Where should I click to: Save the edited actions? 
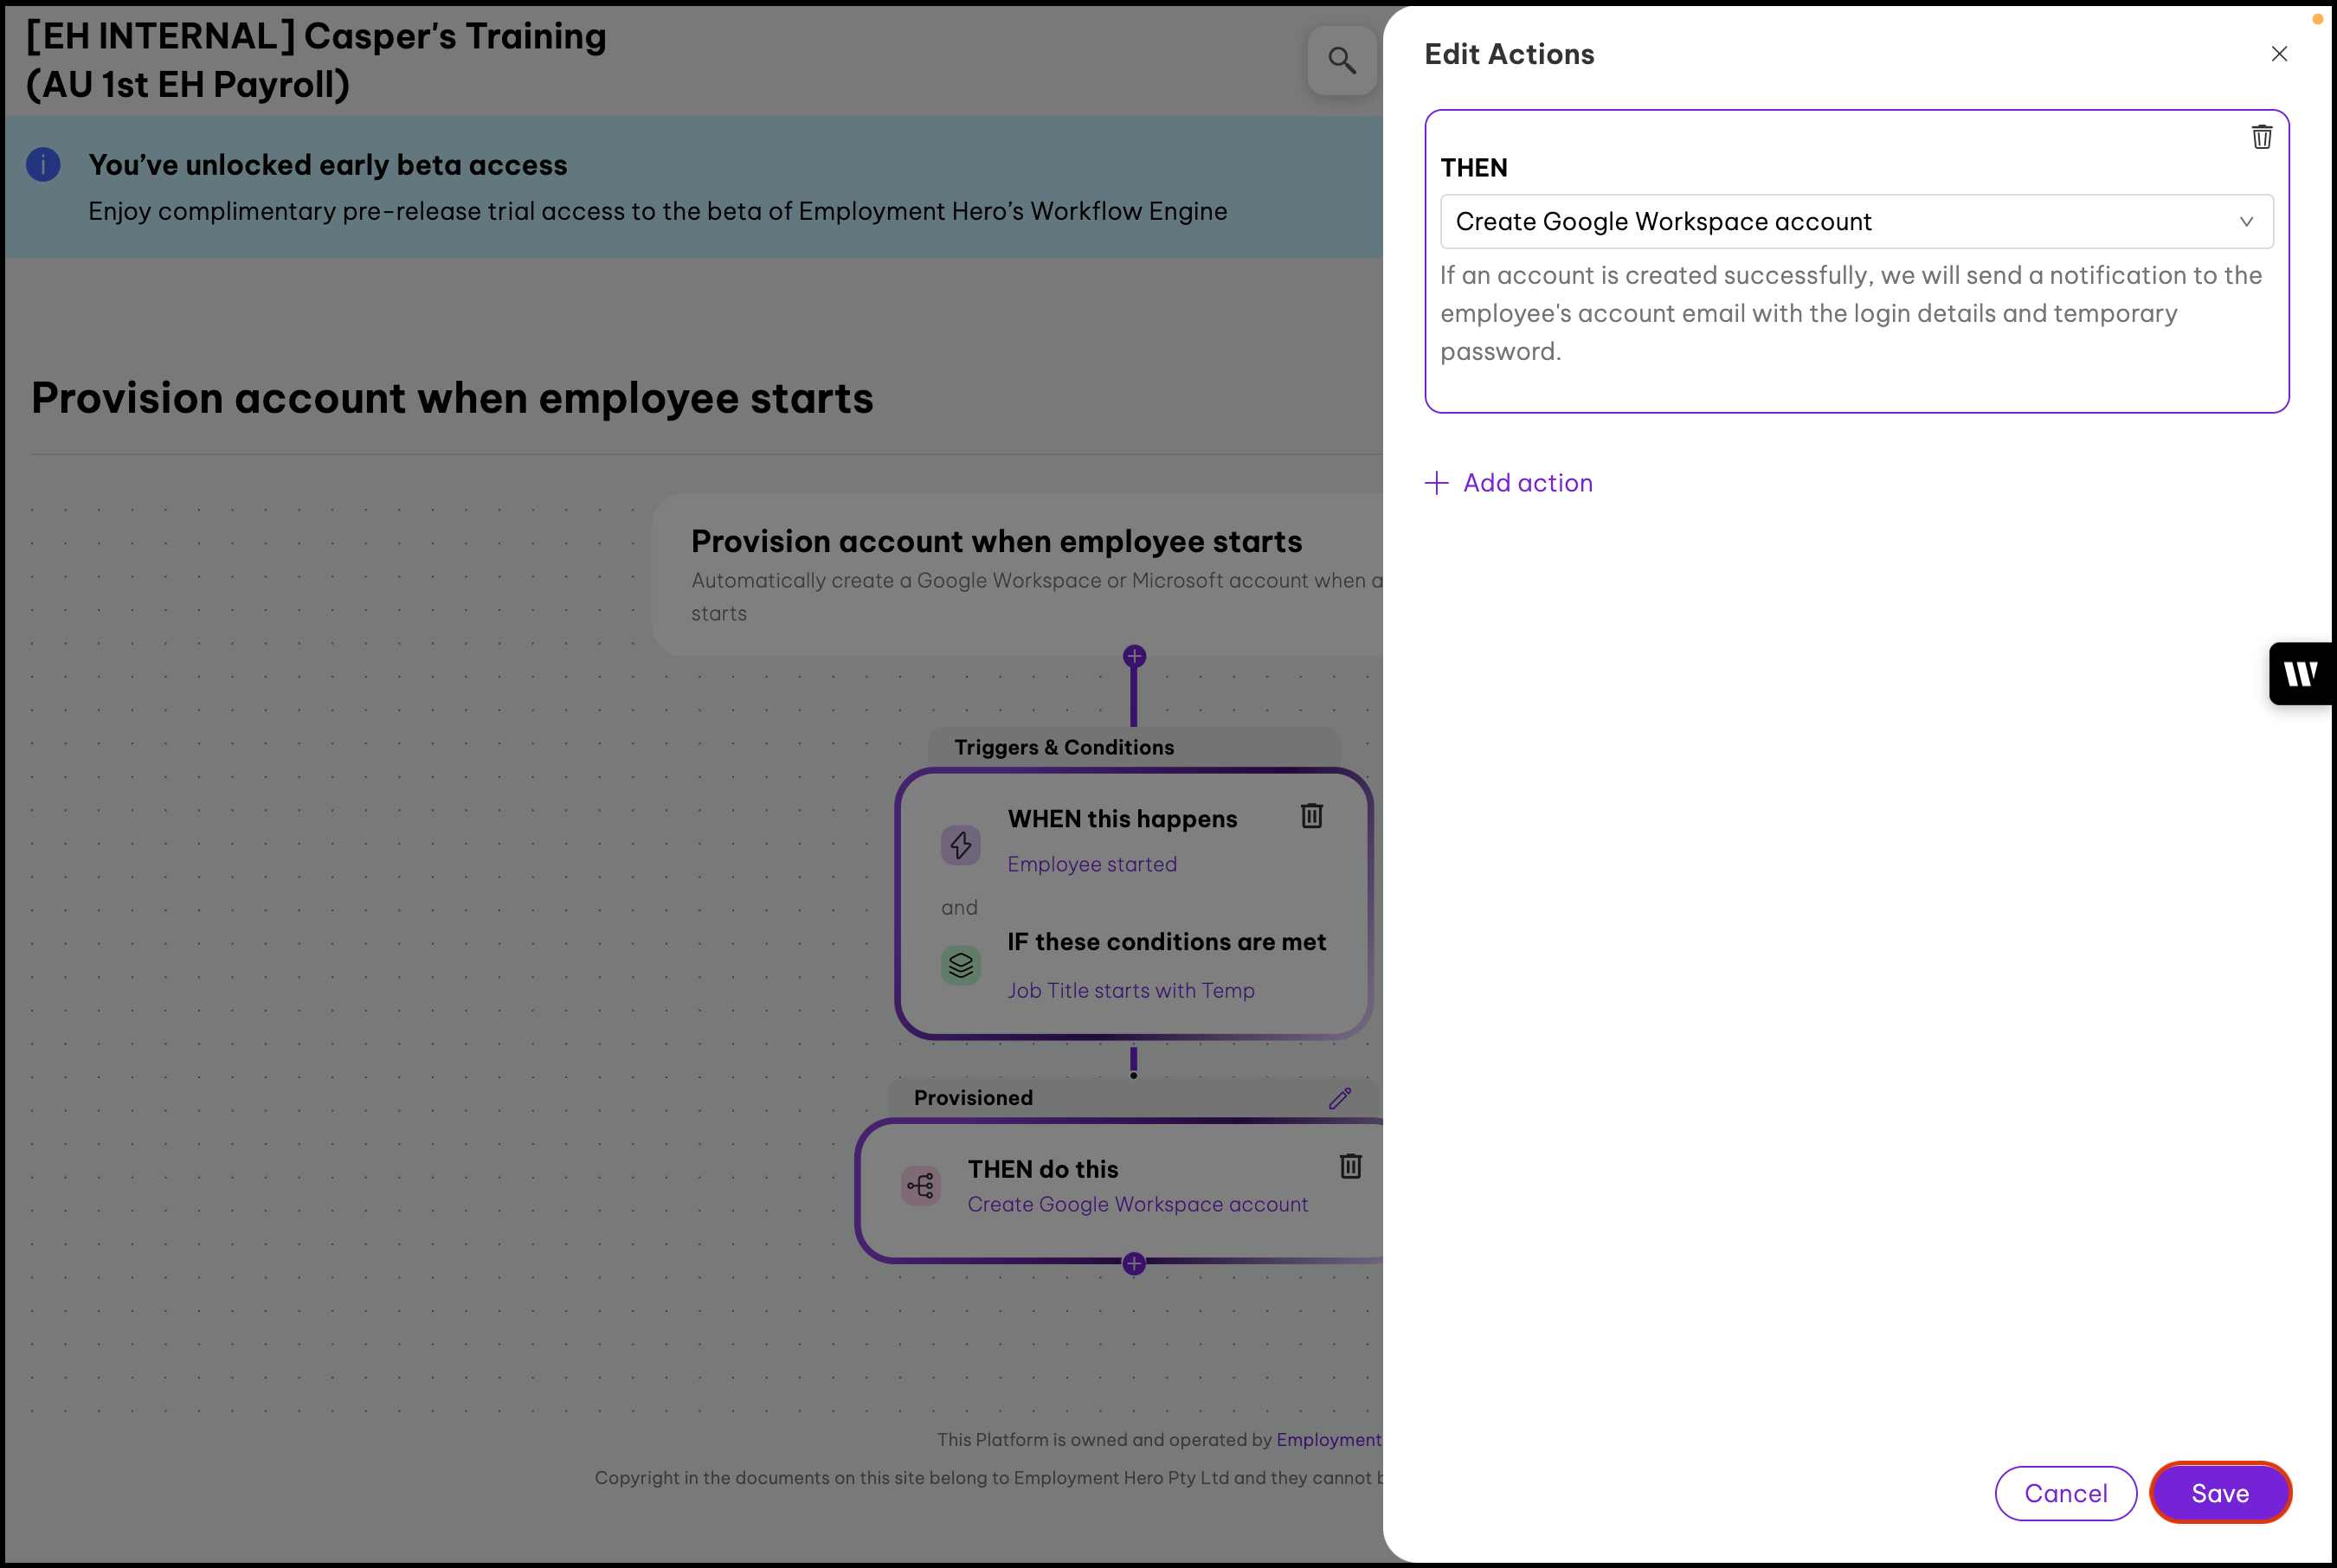(x=2220, y=1493)
